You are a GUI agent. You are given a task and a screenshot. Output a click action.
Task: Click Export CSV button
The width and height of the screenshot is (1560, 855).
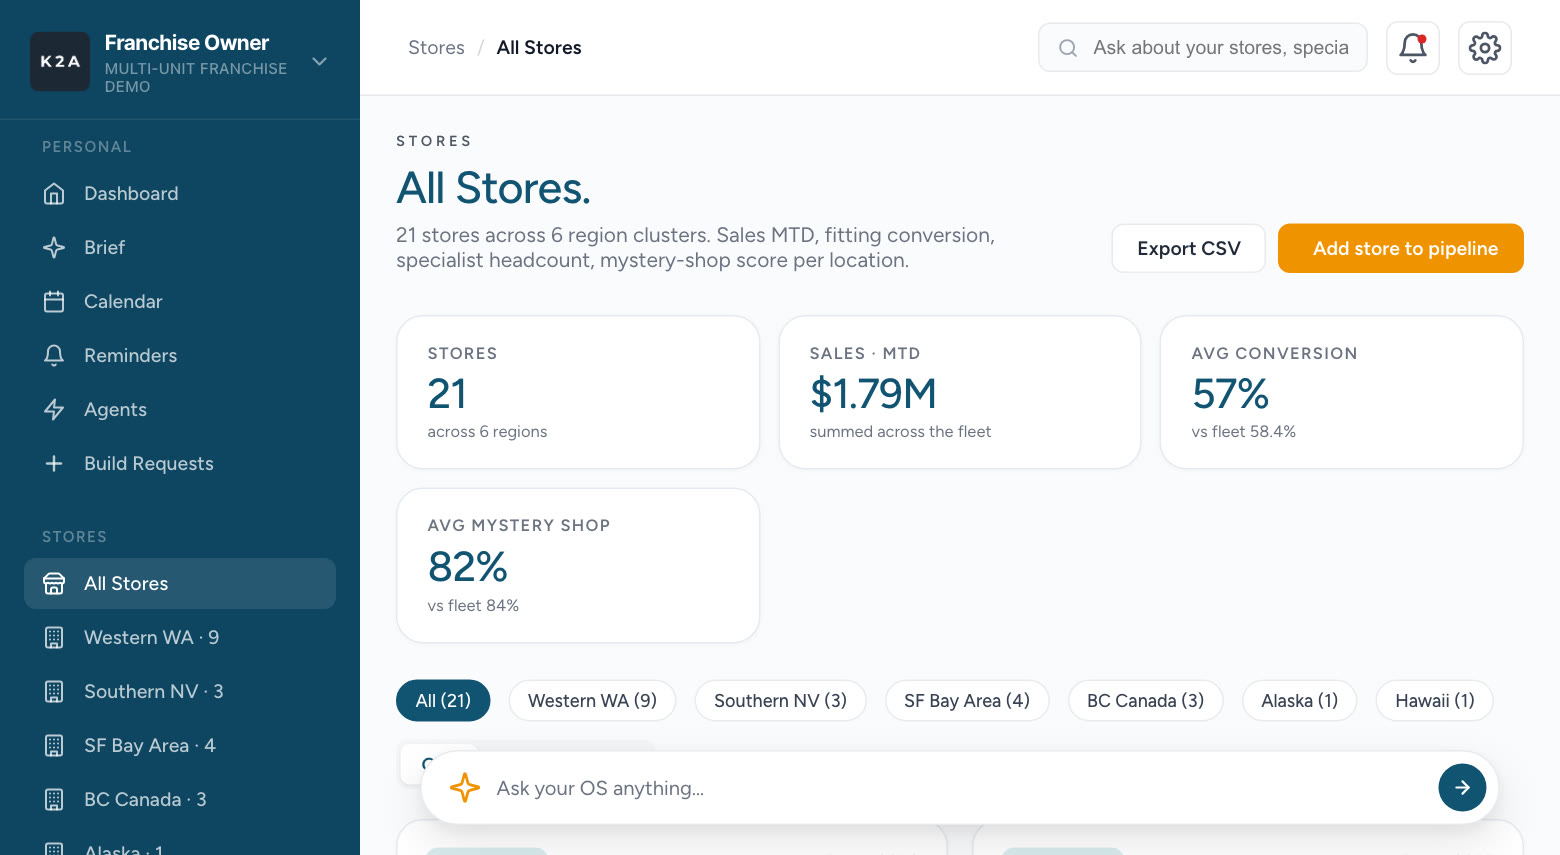[1189, 248]
